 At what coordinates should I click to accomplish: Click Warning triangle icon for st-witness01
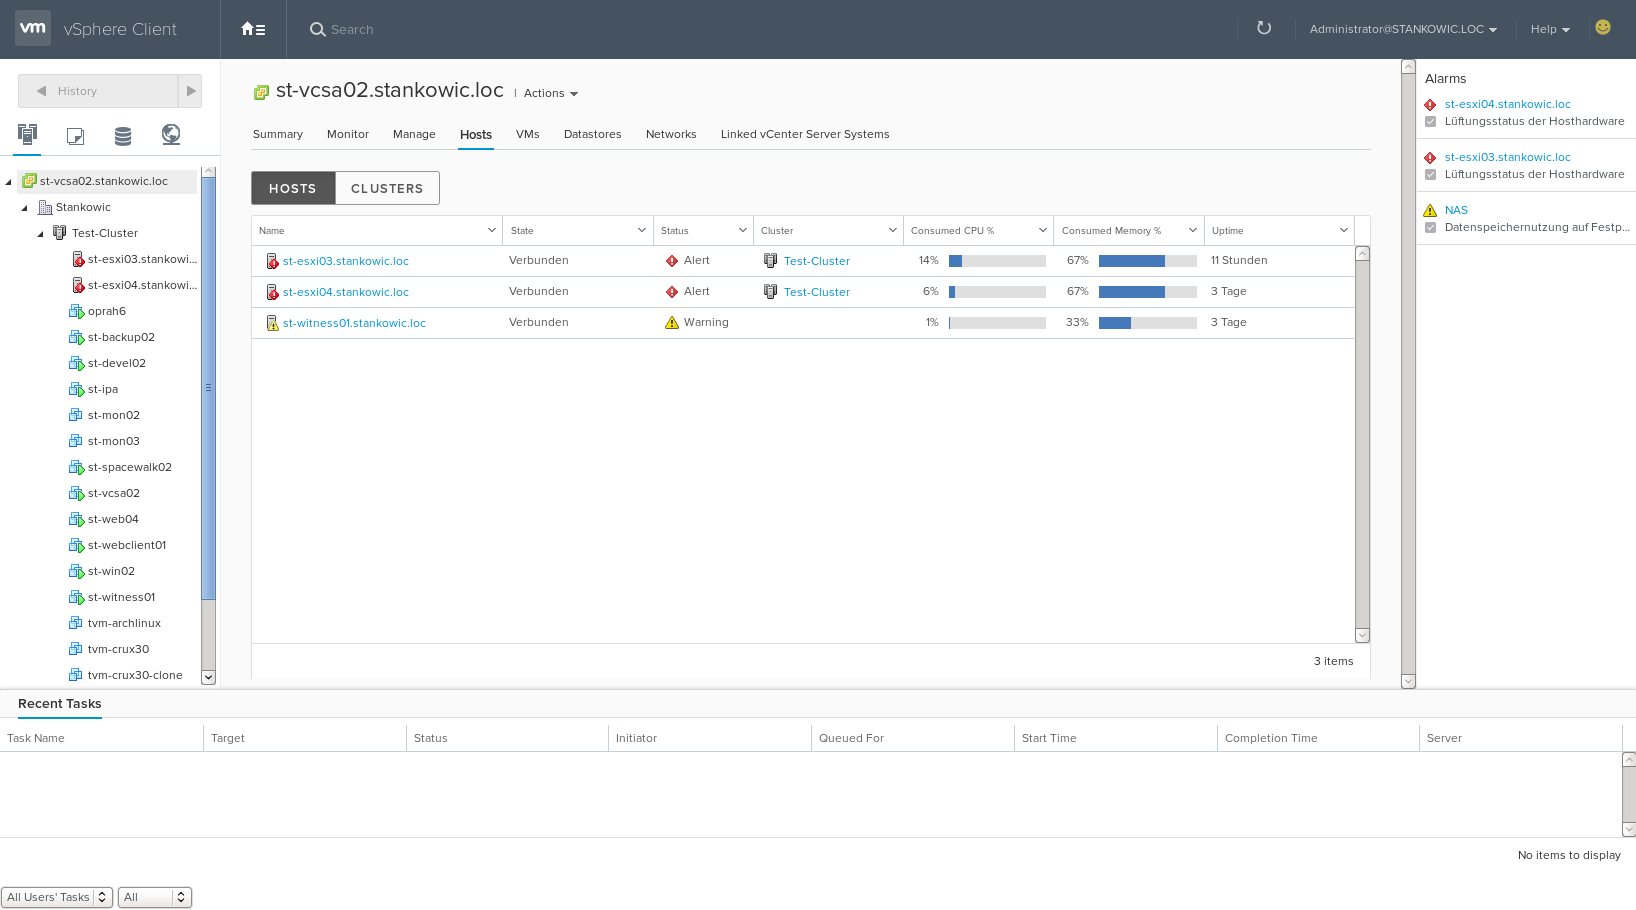click(x=672, y=323)
